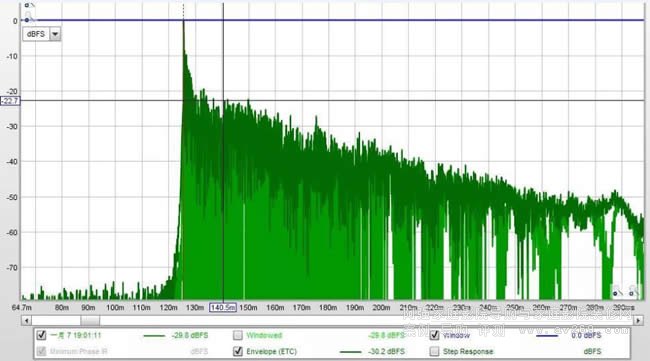Click the 140.5m cursor time label

click(x=223, y=308)
